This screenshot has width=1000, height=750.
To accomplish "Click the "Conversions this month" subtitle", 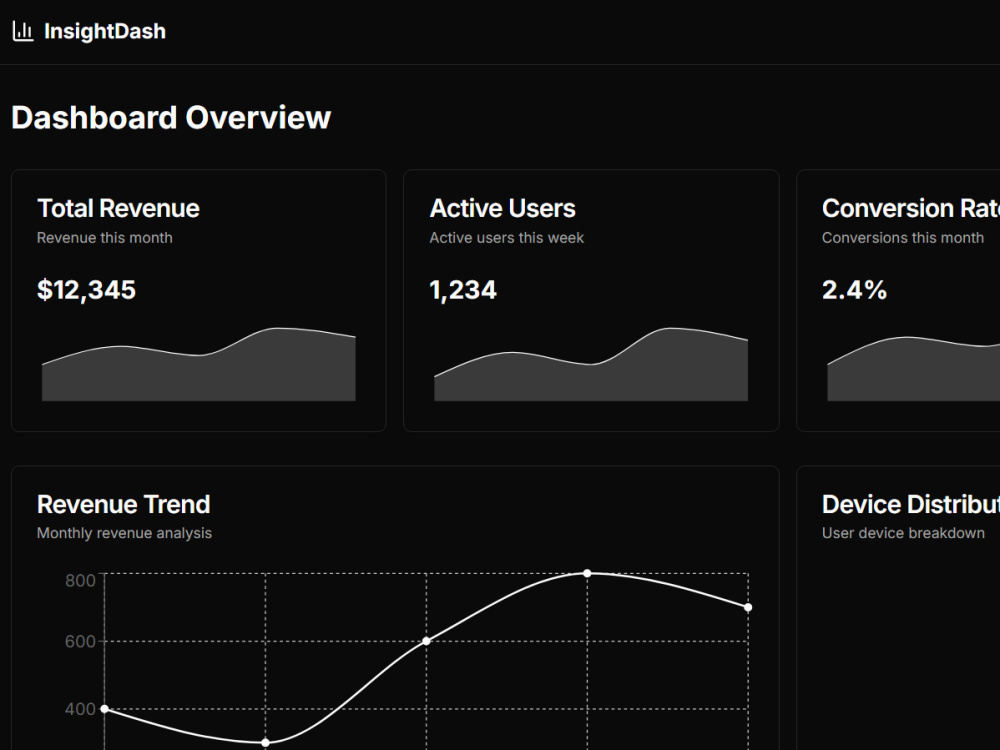I will [902, 238].
